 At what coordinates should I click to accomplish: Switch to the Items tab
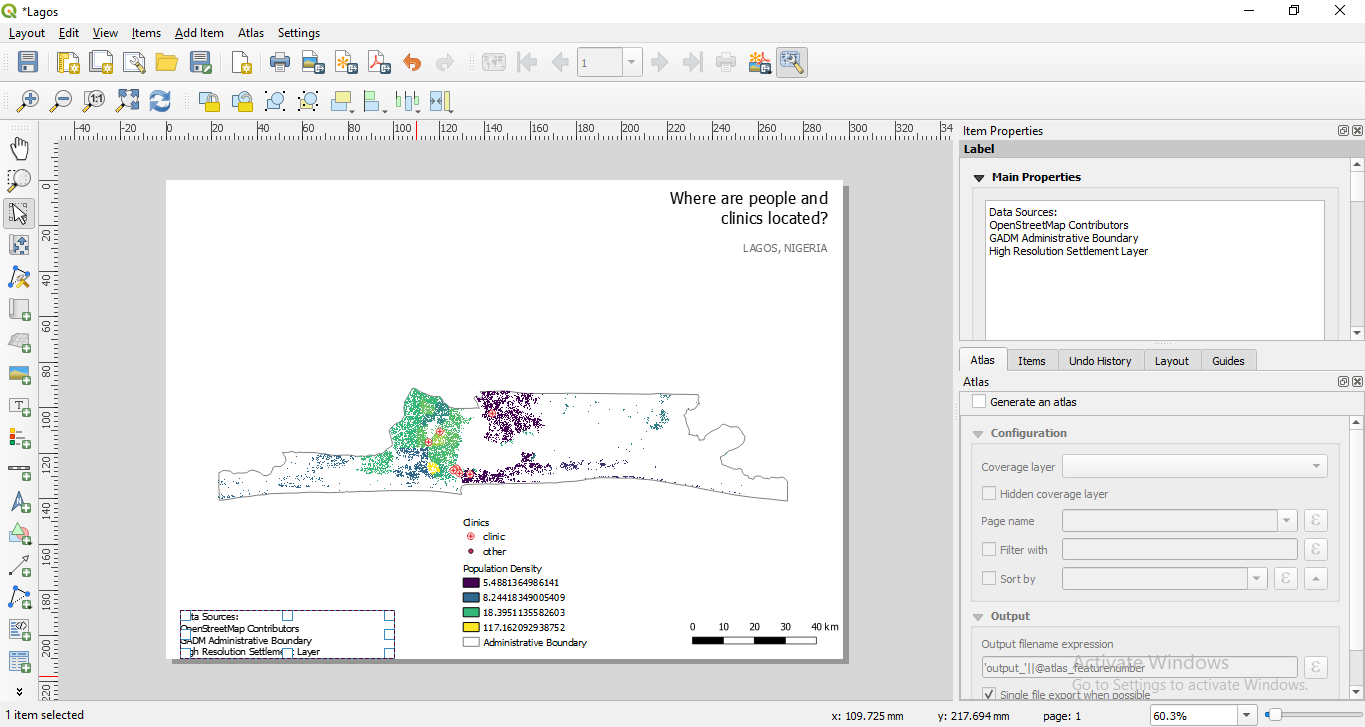[x=1032, y=361]
